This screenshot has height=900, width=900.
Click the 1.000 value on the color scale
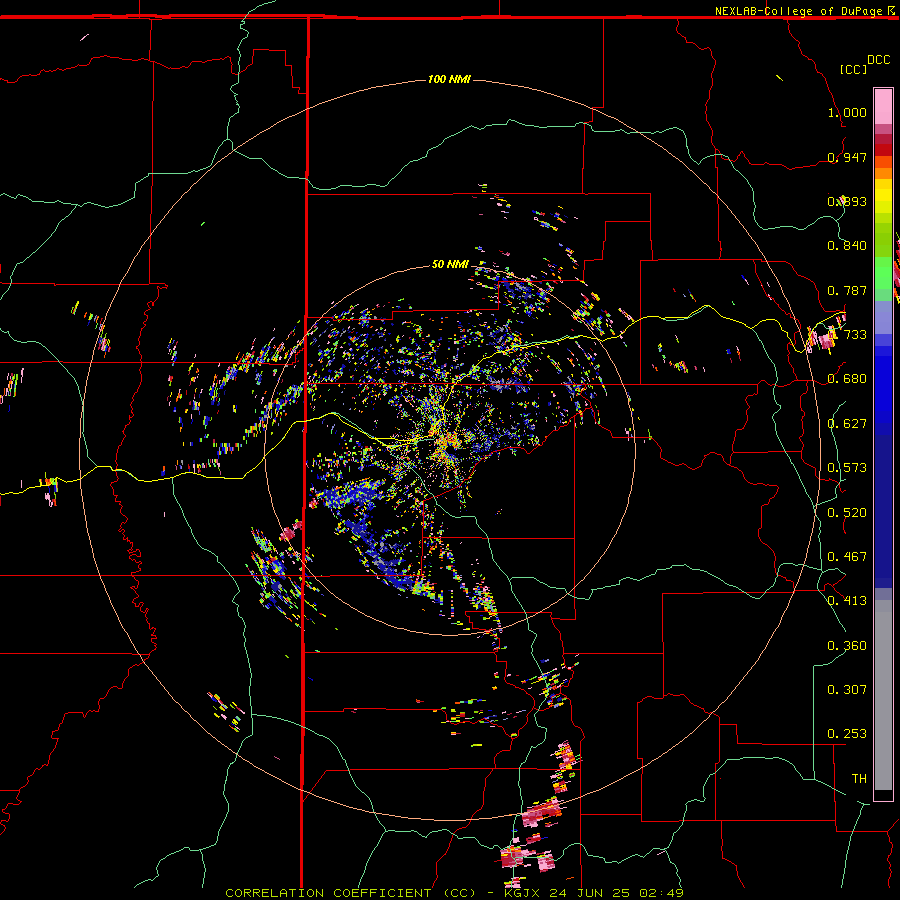pos(847,112)
